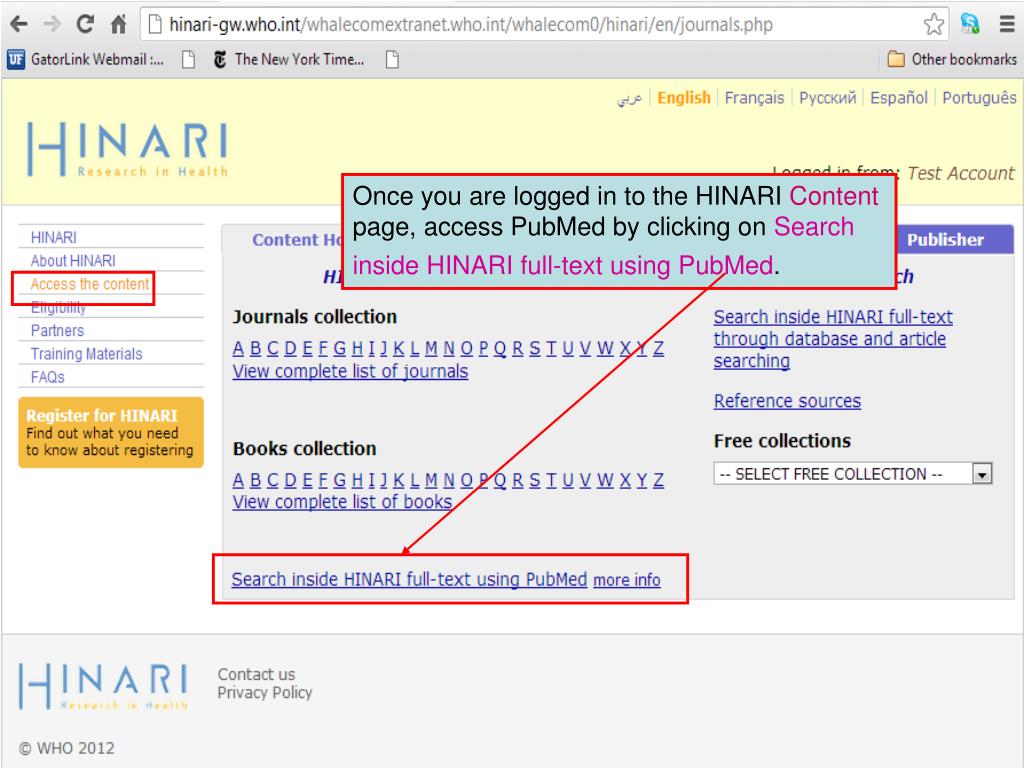Screen dimensions: 1024x768
Task: Open HINARI sidebar menu item
Action: [54, 237]
